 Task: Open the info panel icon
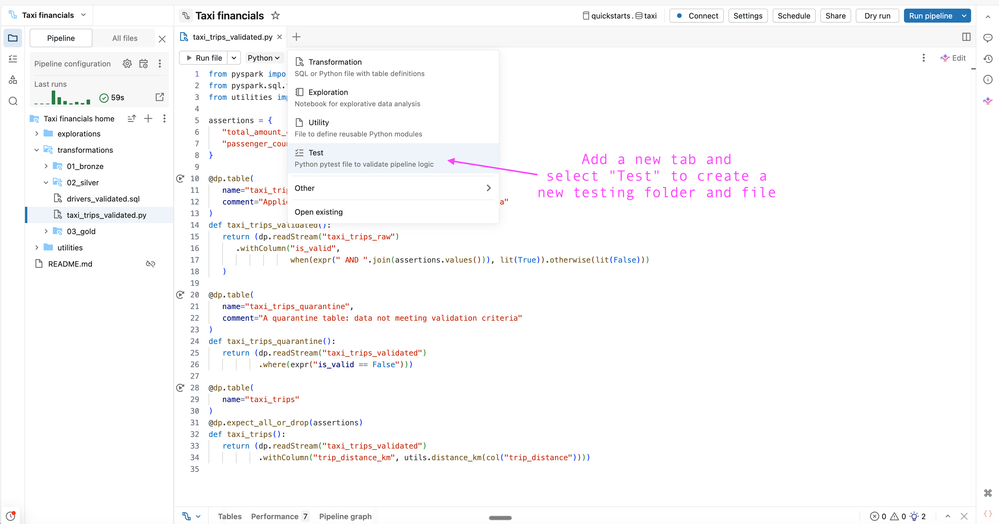click(x=988, y=80)
